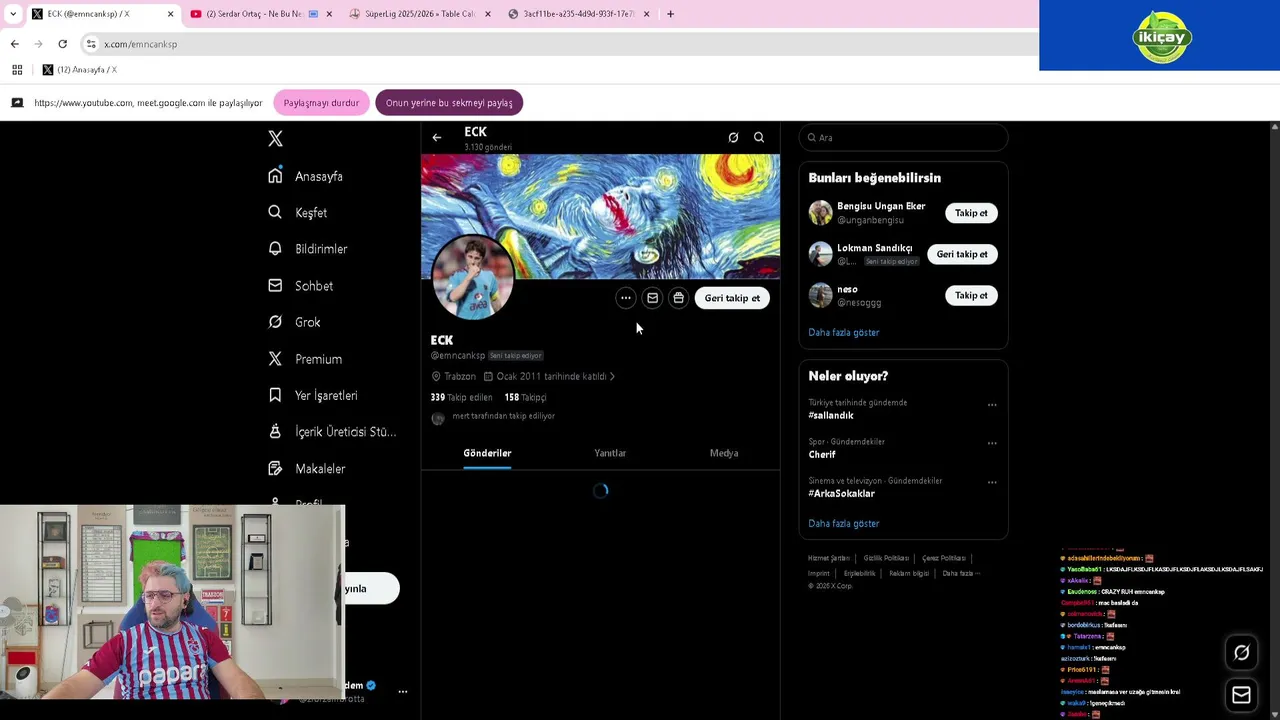This screenshot has height=720, width=1280.
Task: Open Çerez Politikası footer link
Action: [x=944, y=558]
